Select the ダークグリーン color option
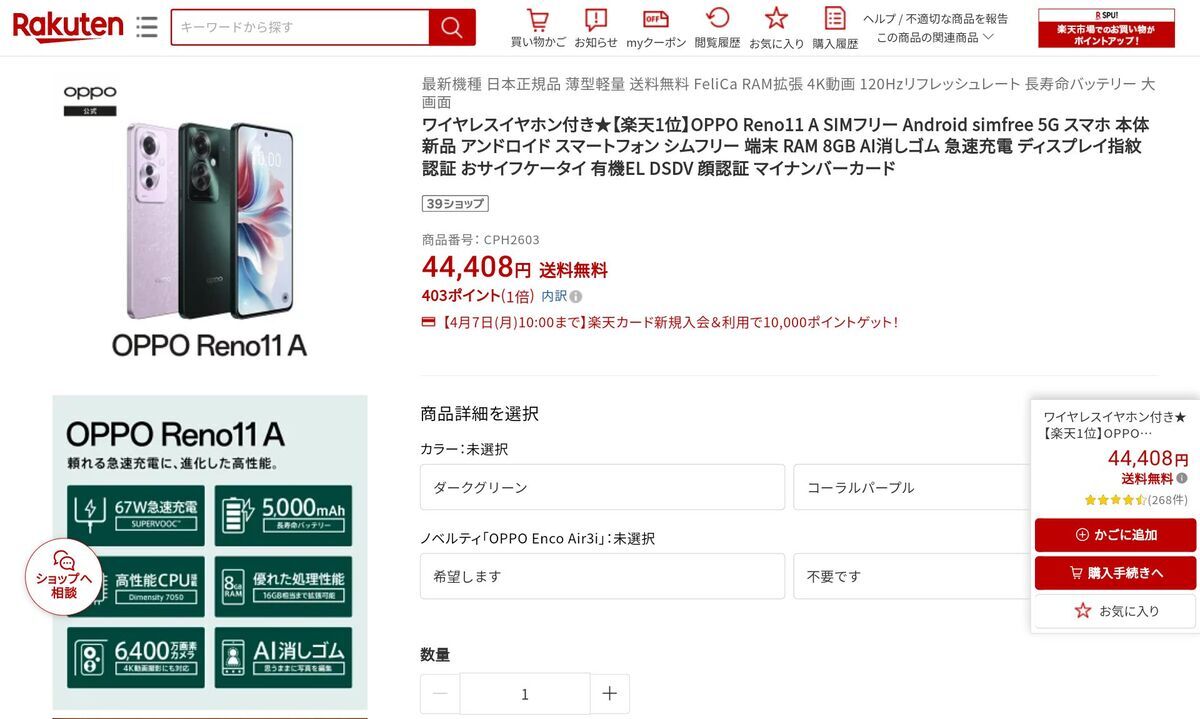The image size is (1200, 719). [x=602, y=487]
